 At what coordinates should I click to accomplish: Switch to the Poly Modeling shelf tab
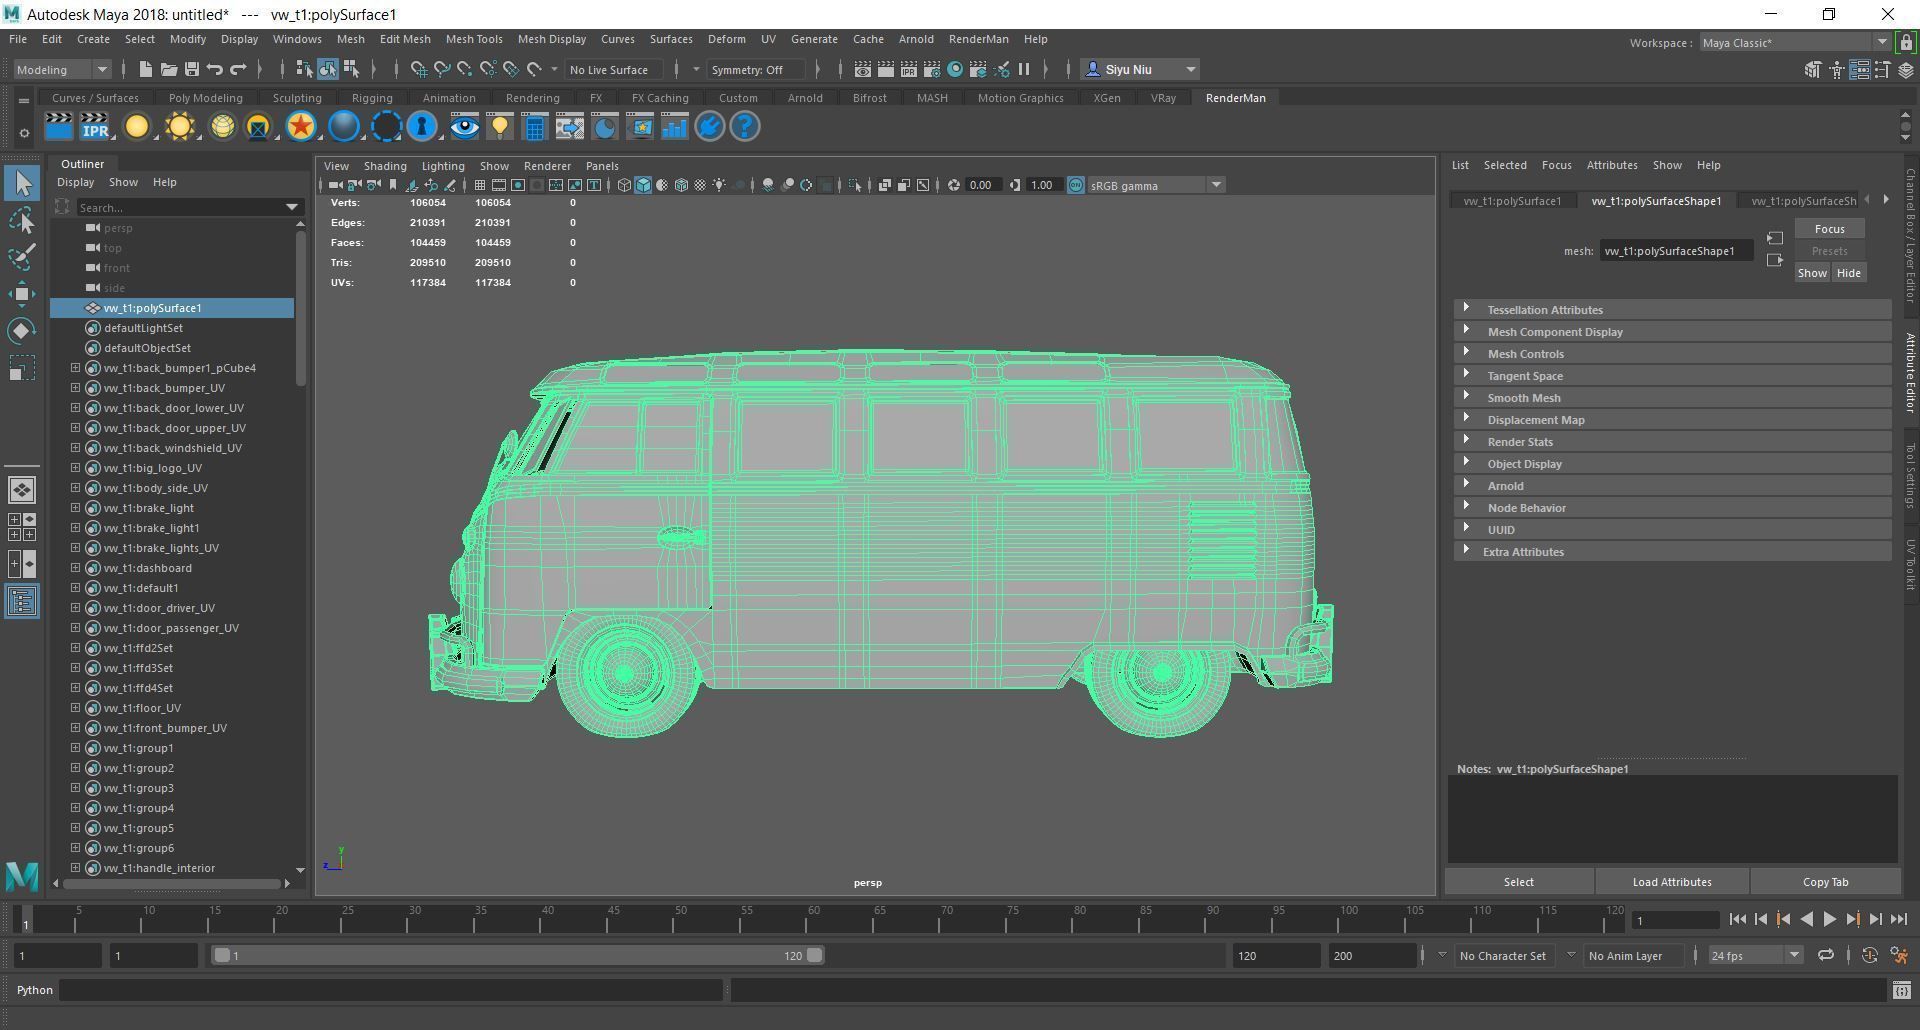tap(205, 98)
